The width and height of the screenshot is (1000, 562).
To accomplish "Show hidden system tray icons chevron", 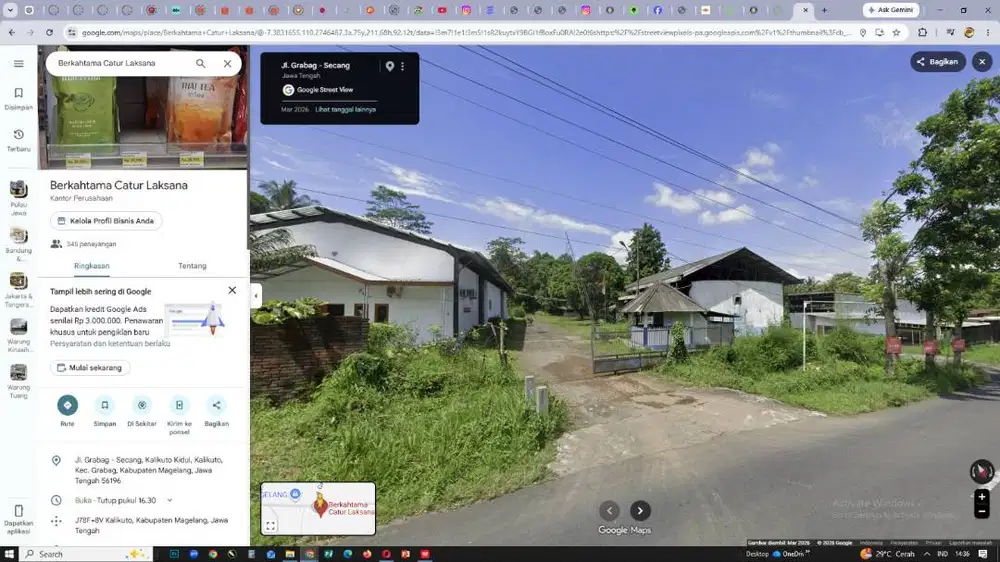I will [x=927, y=554].
